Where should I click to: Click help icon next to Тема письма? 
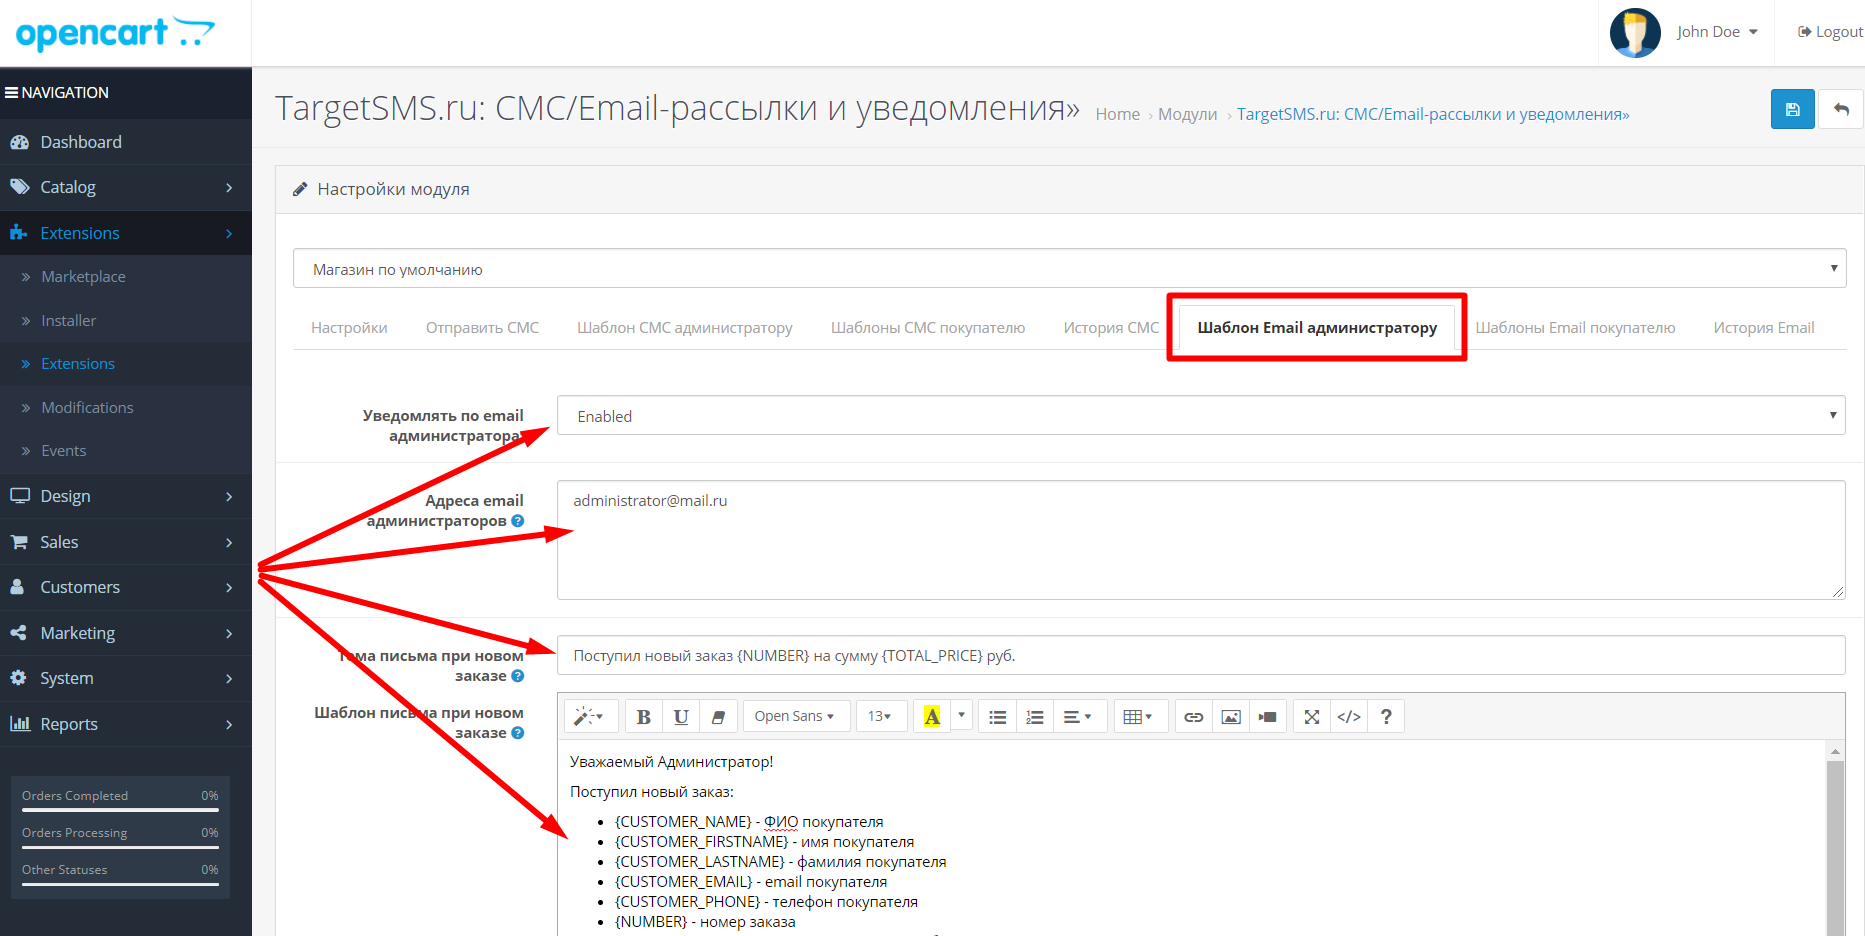click(x=517, y=676)
